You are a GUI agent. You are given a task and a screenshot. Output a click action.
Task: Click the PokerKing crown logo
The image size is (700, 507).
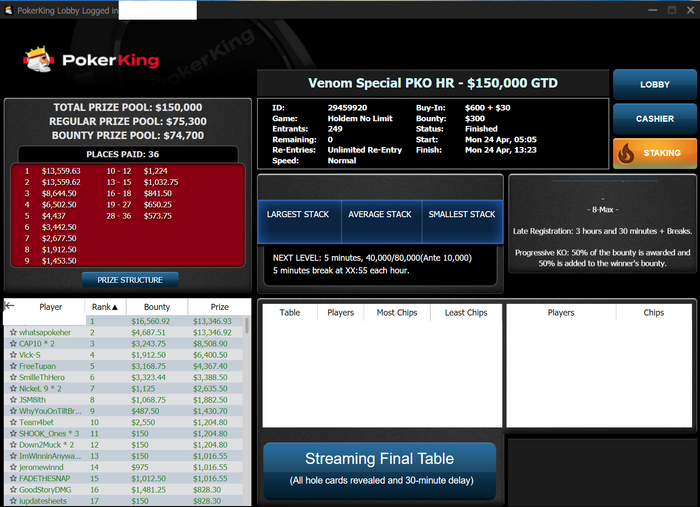pyautogui.click(x=39, y=59)
